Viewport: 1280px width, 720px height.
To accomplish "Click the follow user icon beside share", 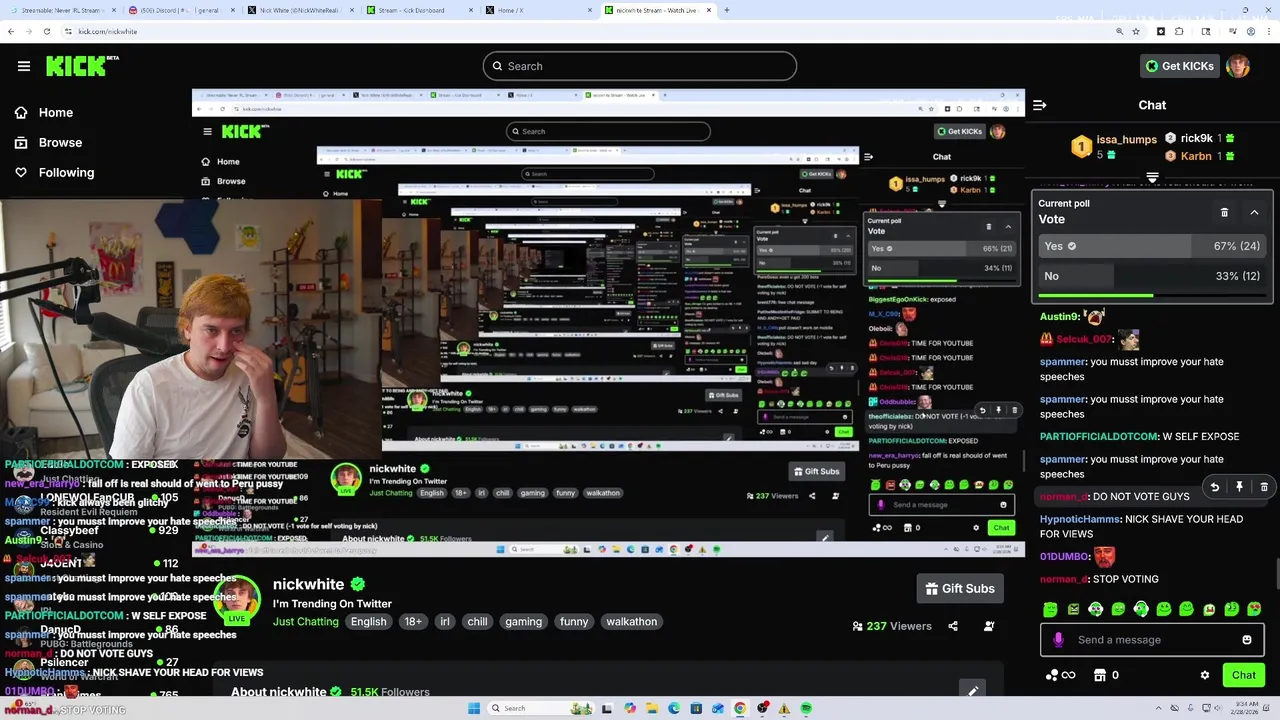I will click(989, 626).
